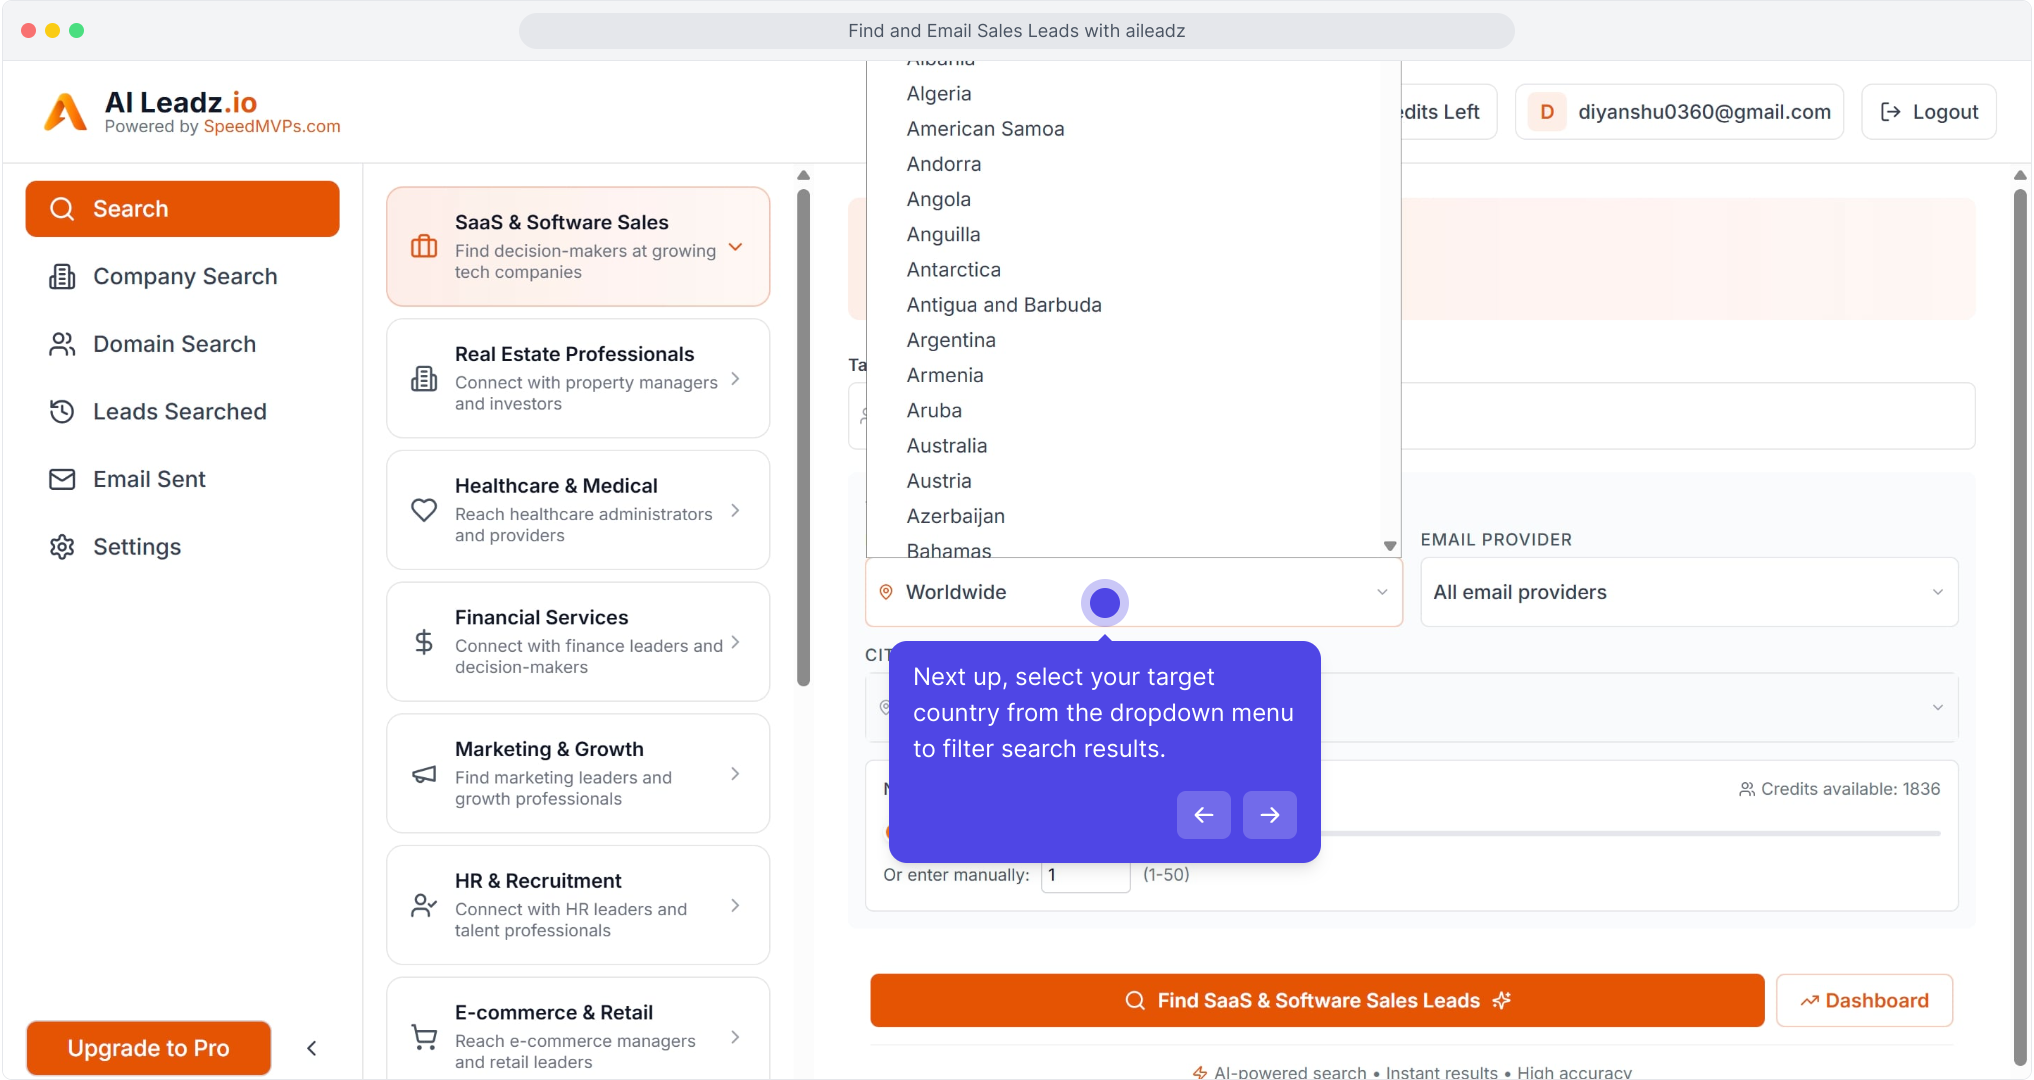Expand the HR & Recruitment category
This screenshot has width=2034, height=1080.
[x=578, y=905]
